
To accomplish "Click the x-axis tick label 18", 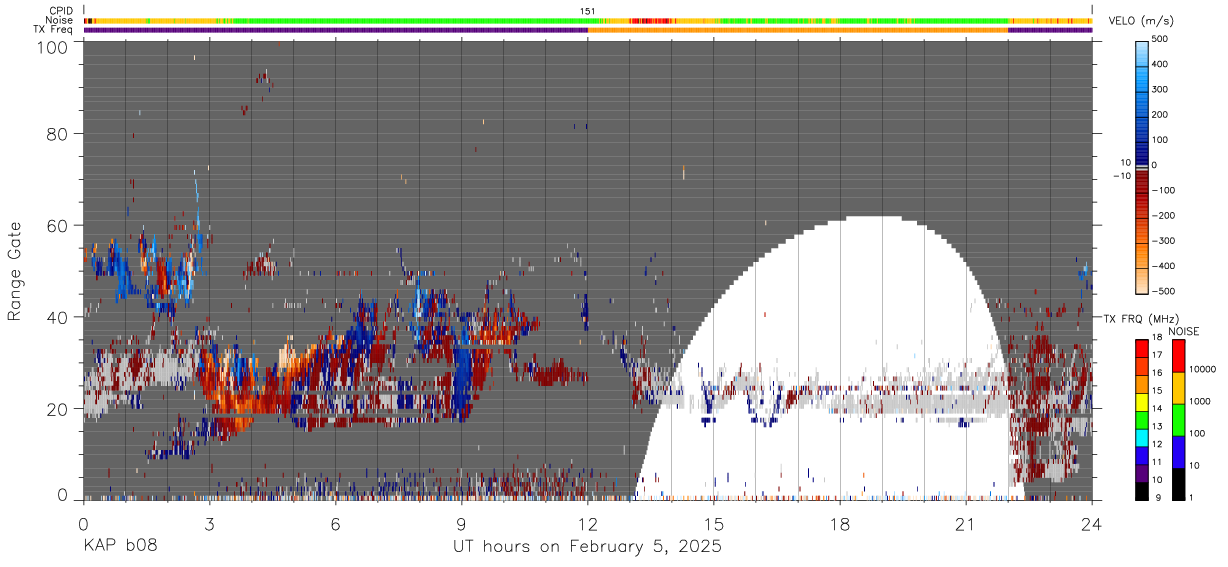I will [x=839, y=524].
